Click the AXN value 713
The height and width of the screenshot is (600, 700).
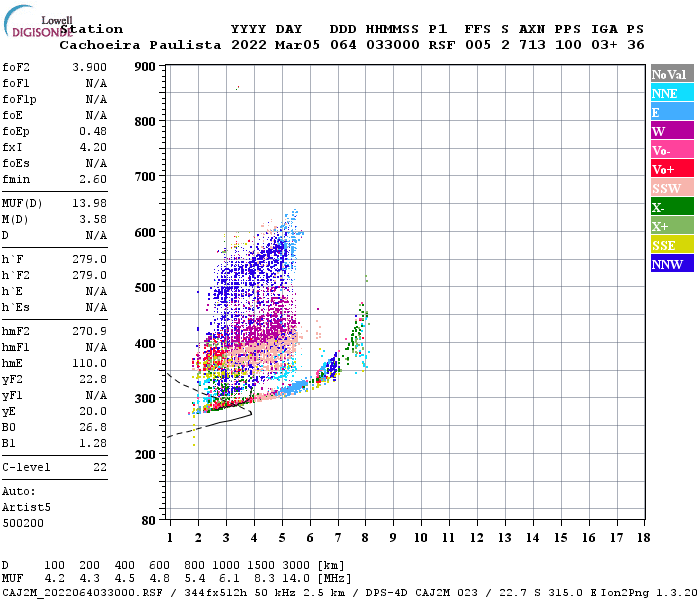coord(532,45)
